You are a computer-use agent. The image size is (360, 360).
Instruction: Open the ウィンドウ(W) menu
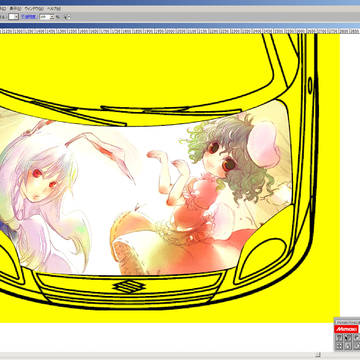pos(34,9)
